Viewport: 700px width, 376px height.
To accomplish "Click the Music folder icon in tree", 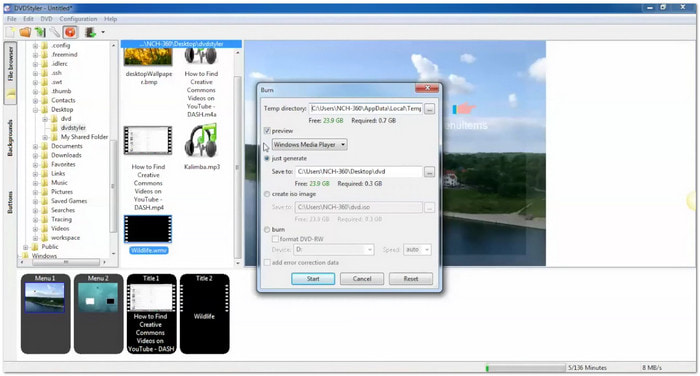I will [45, 183].
